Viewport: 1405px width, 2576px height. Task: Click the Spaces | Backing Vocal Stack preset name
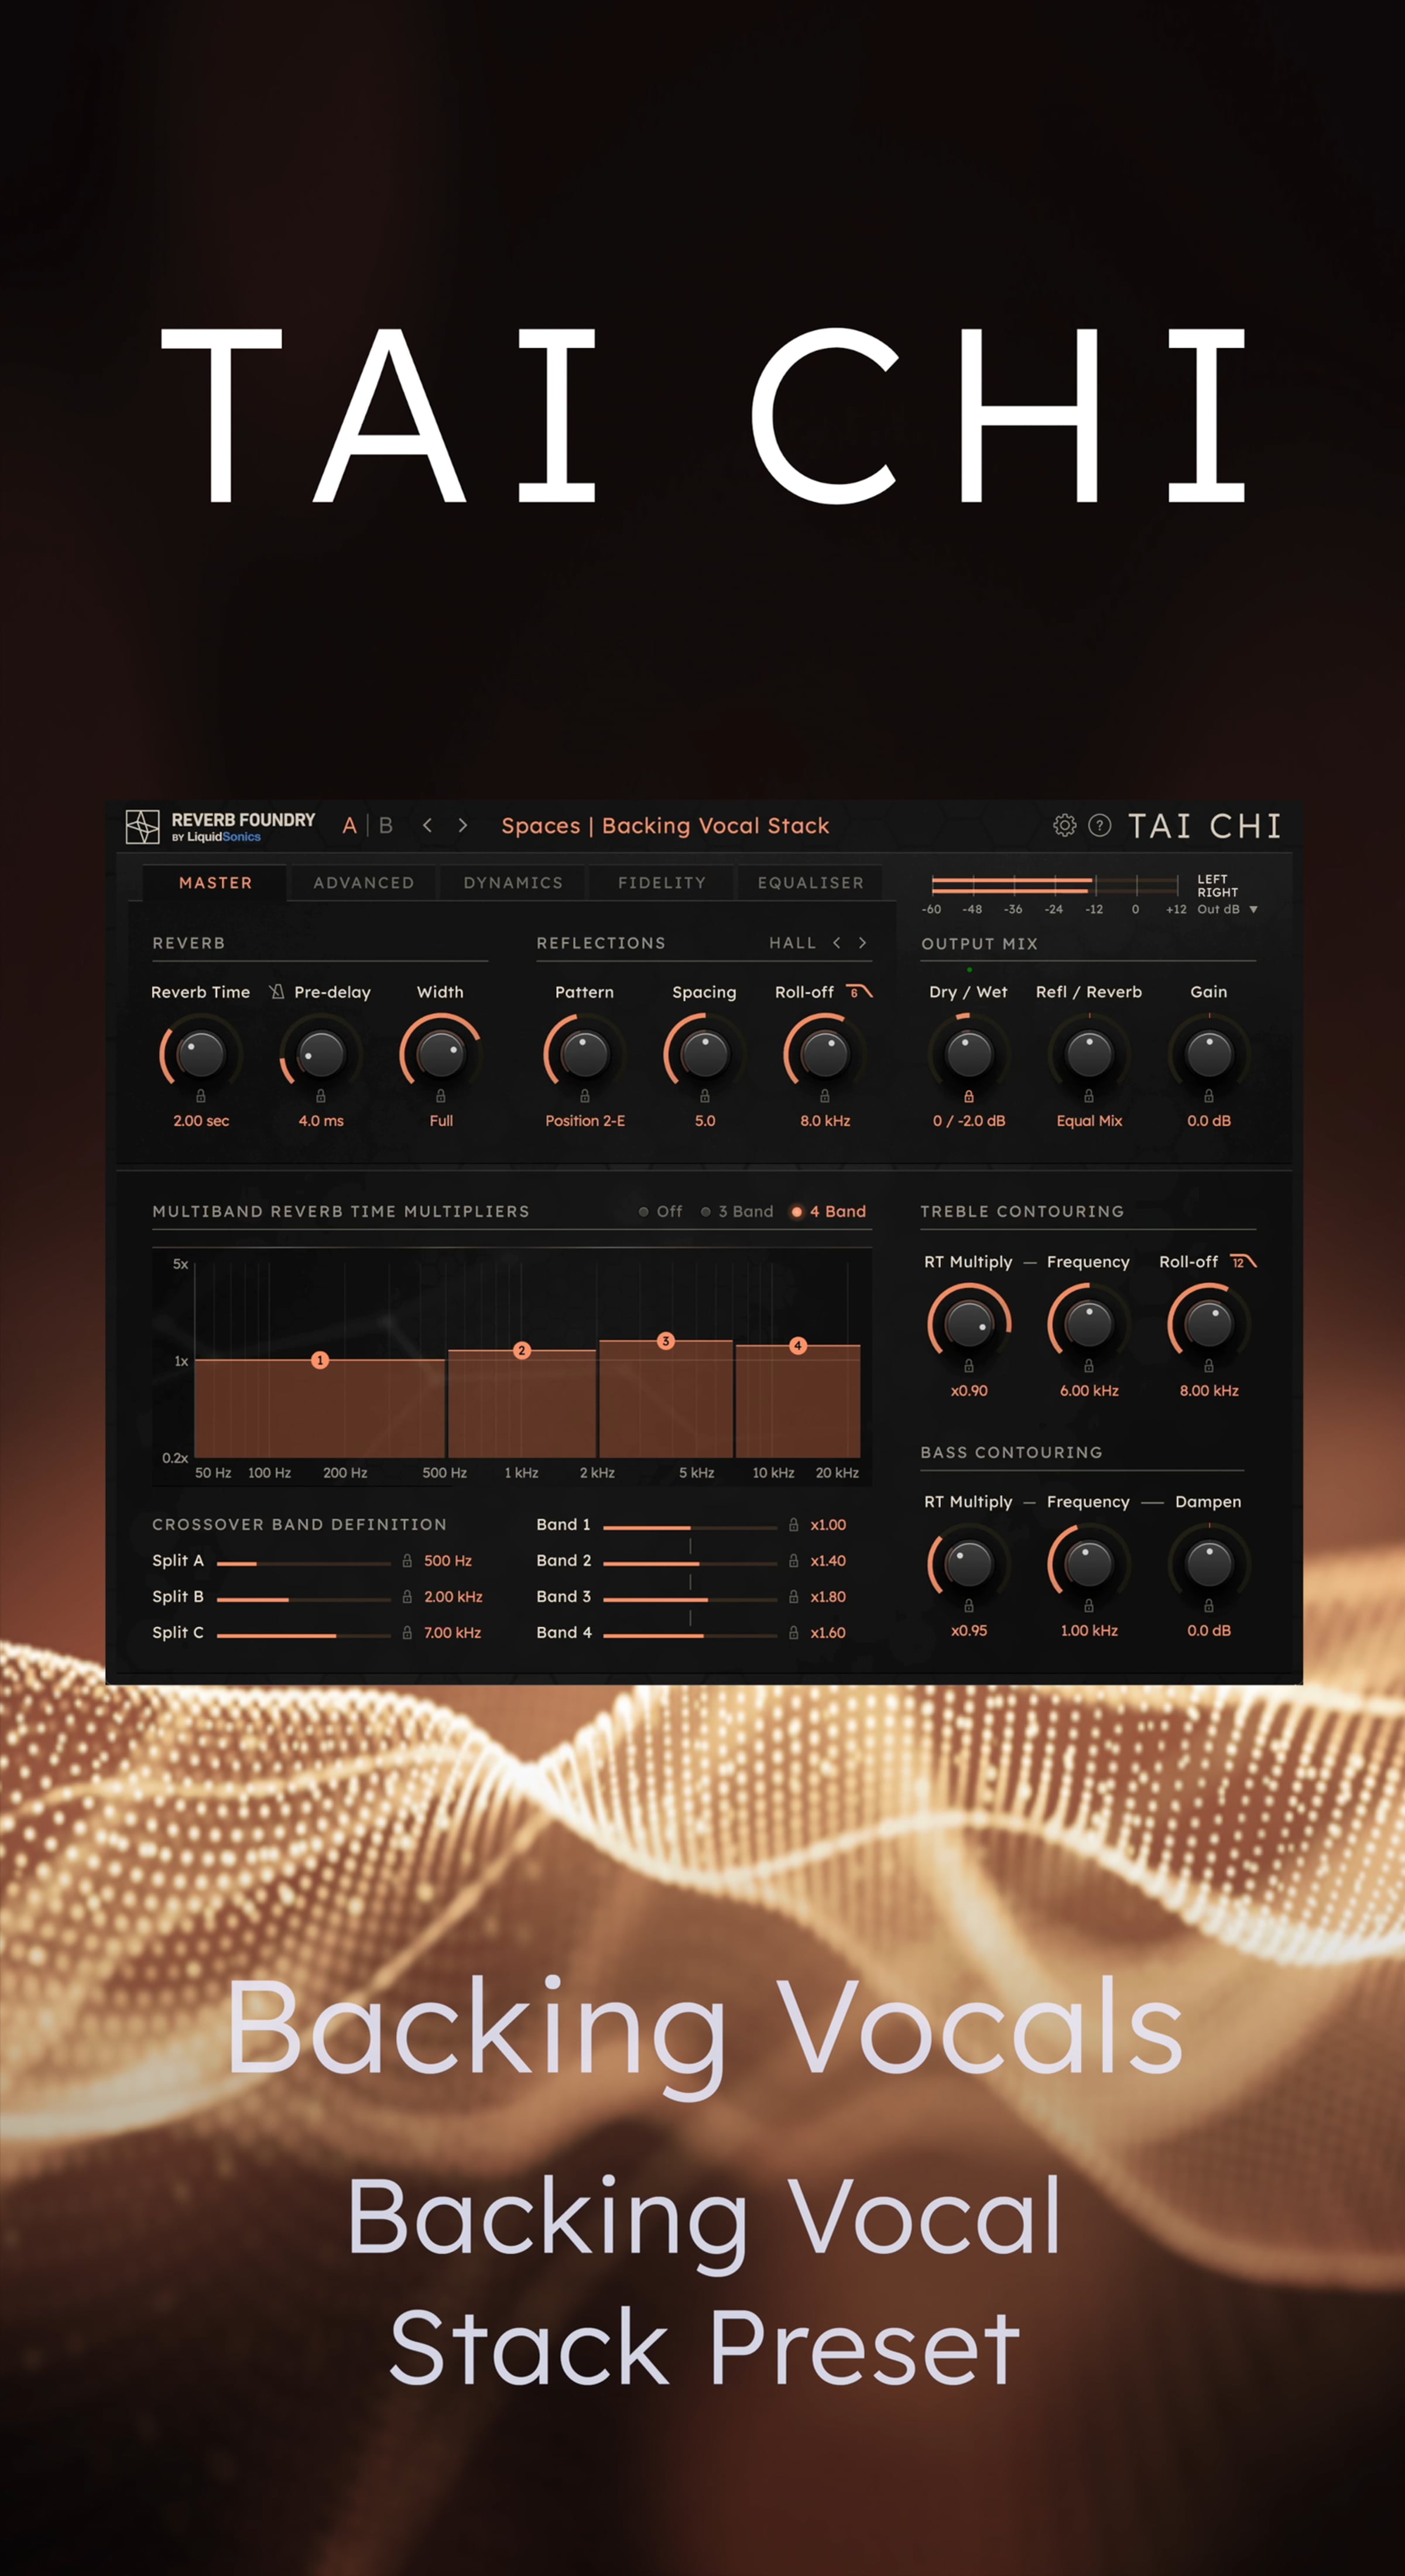[x=665, y=825]
